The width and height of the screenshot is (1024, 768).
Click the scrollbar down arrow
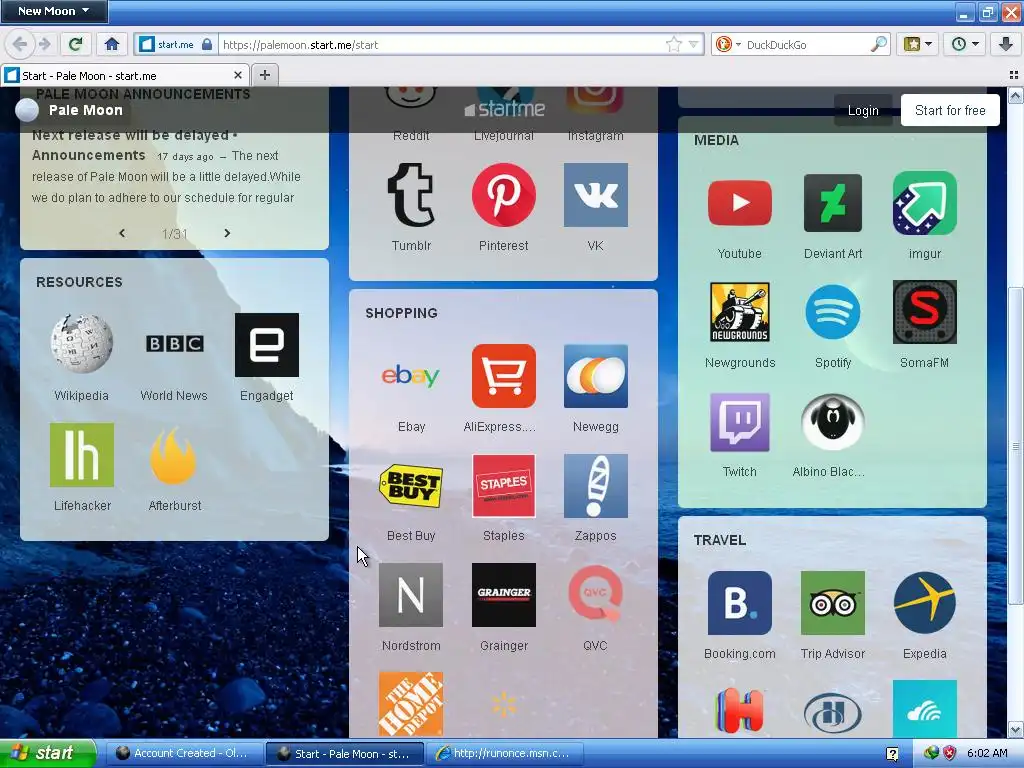pyautogui.click(x=1016, y=729)
